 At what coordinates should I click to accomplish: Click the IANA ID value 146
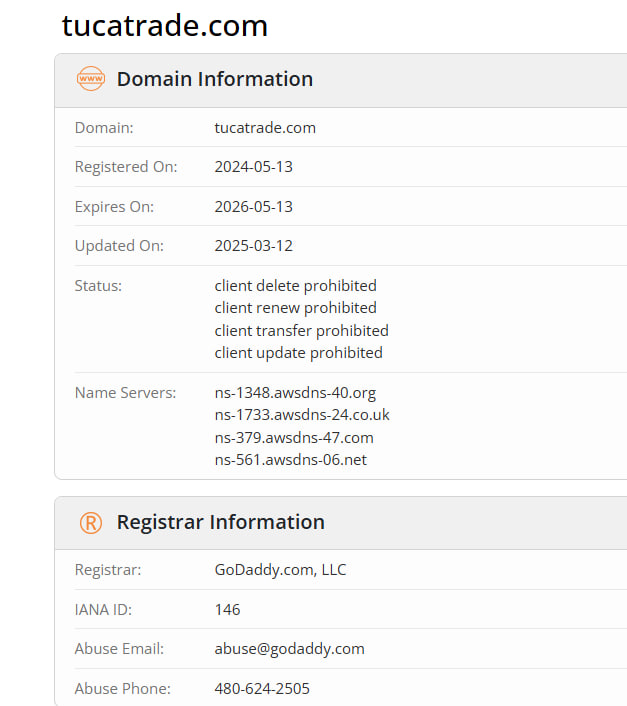(227, 610)
